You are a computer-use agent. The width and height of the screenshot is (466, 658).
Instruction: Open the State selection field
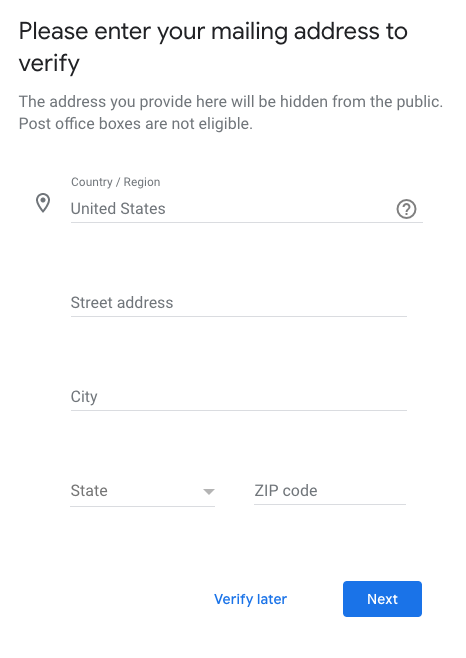142,491
